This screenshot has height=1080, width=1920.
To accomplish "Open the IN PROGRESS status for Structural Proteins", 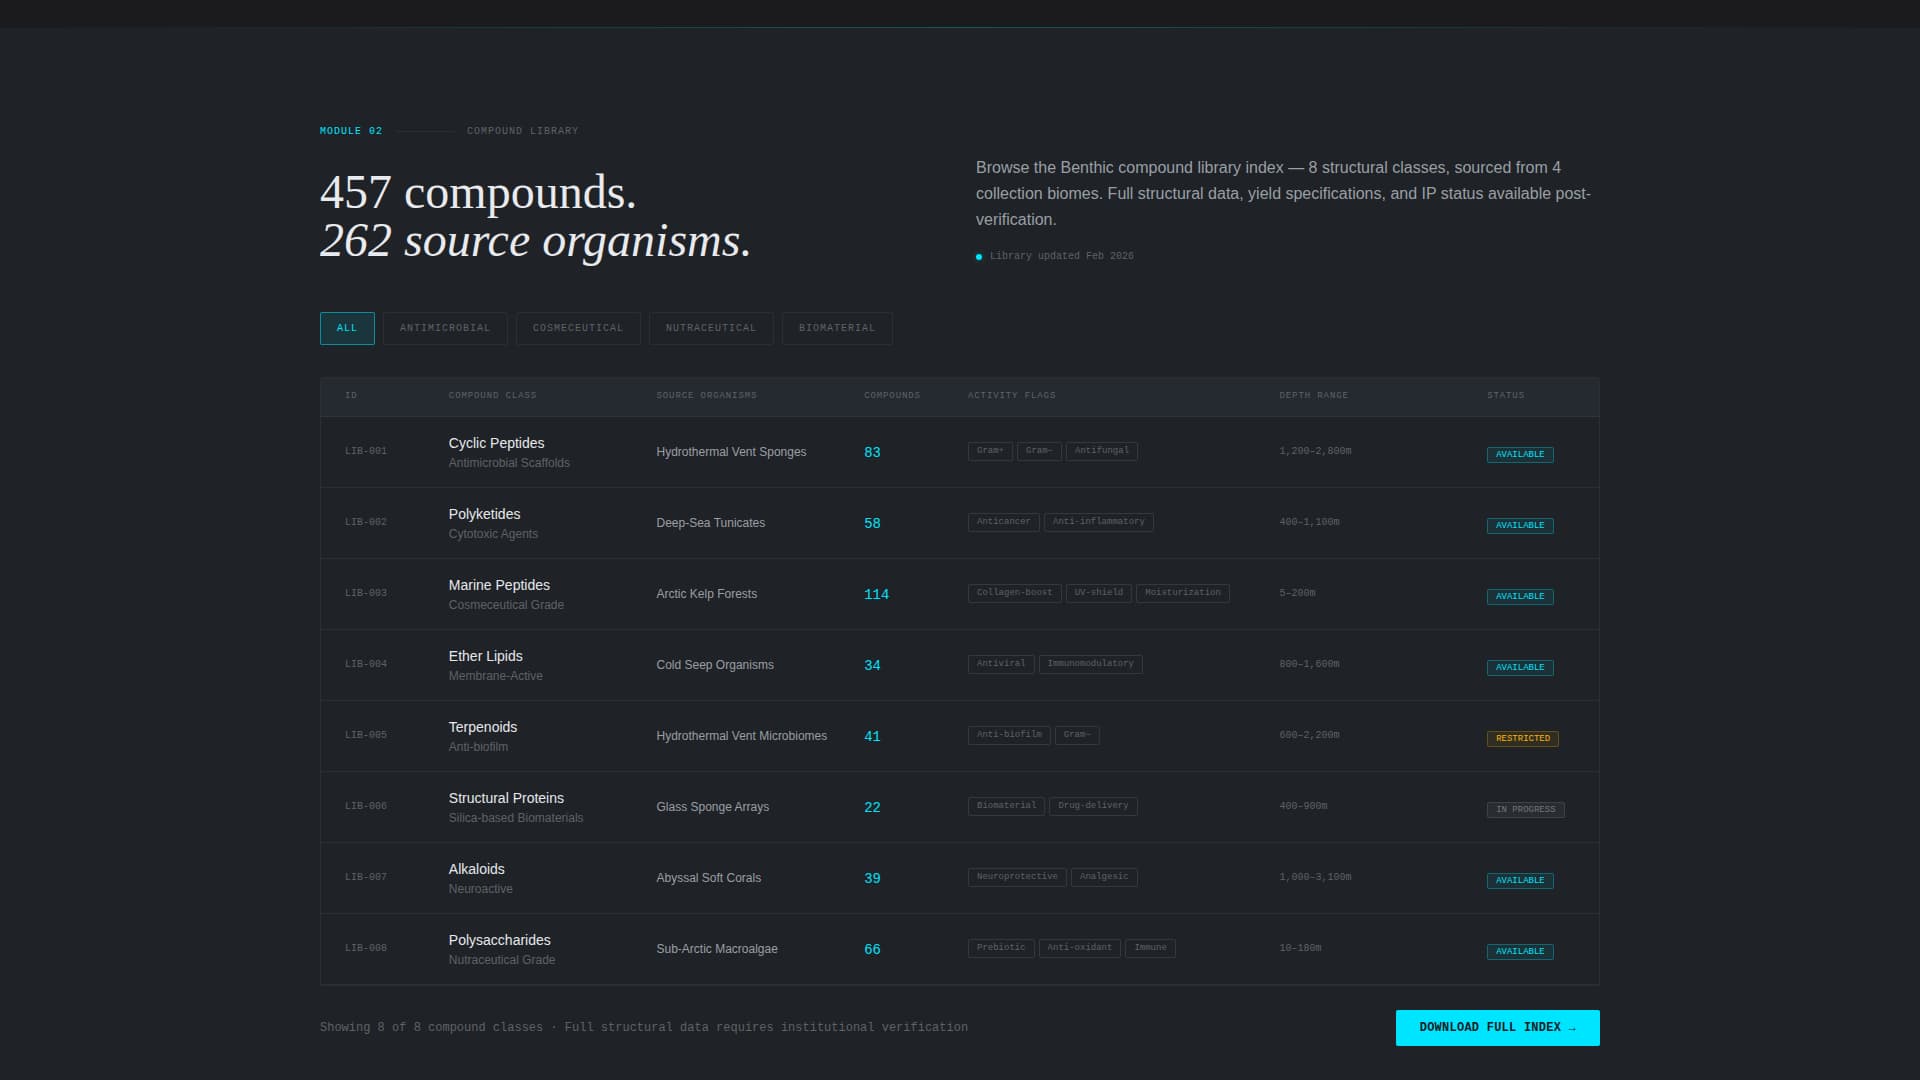I will tap(1525, 810).
